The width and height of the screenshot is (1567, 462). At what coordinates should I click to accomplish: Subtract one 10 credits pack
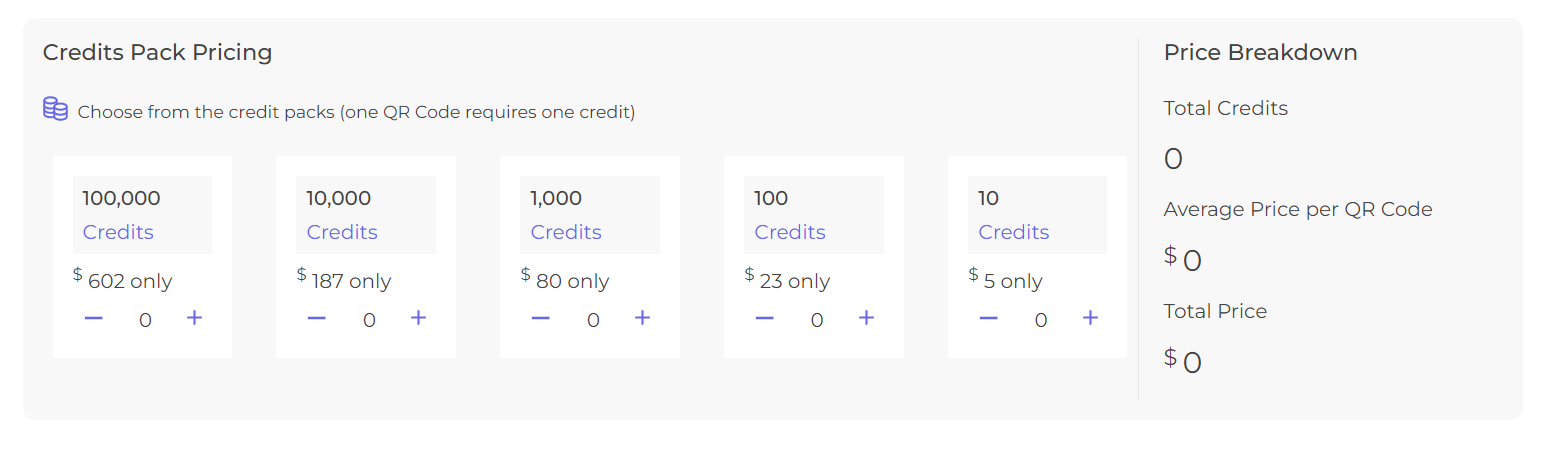989,318
